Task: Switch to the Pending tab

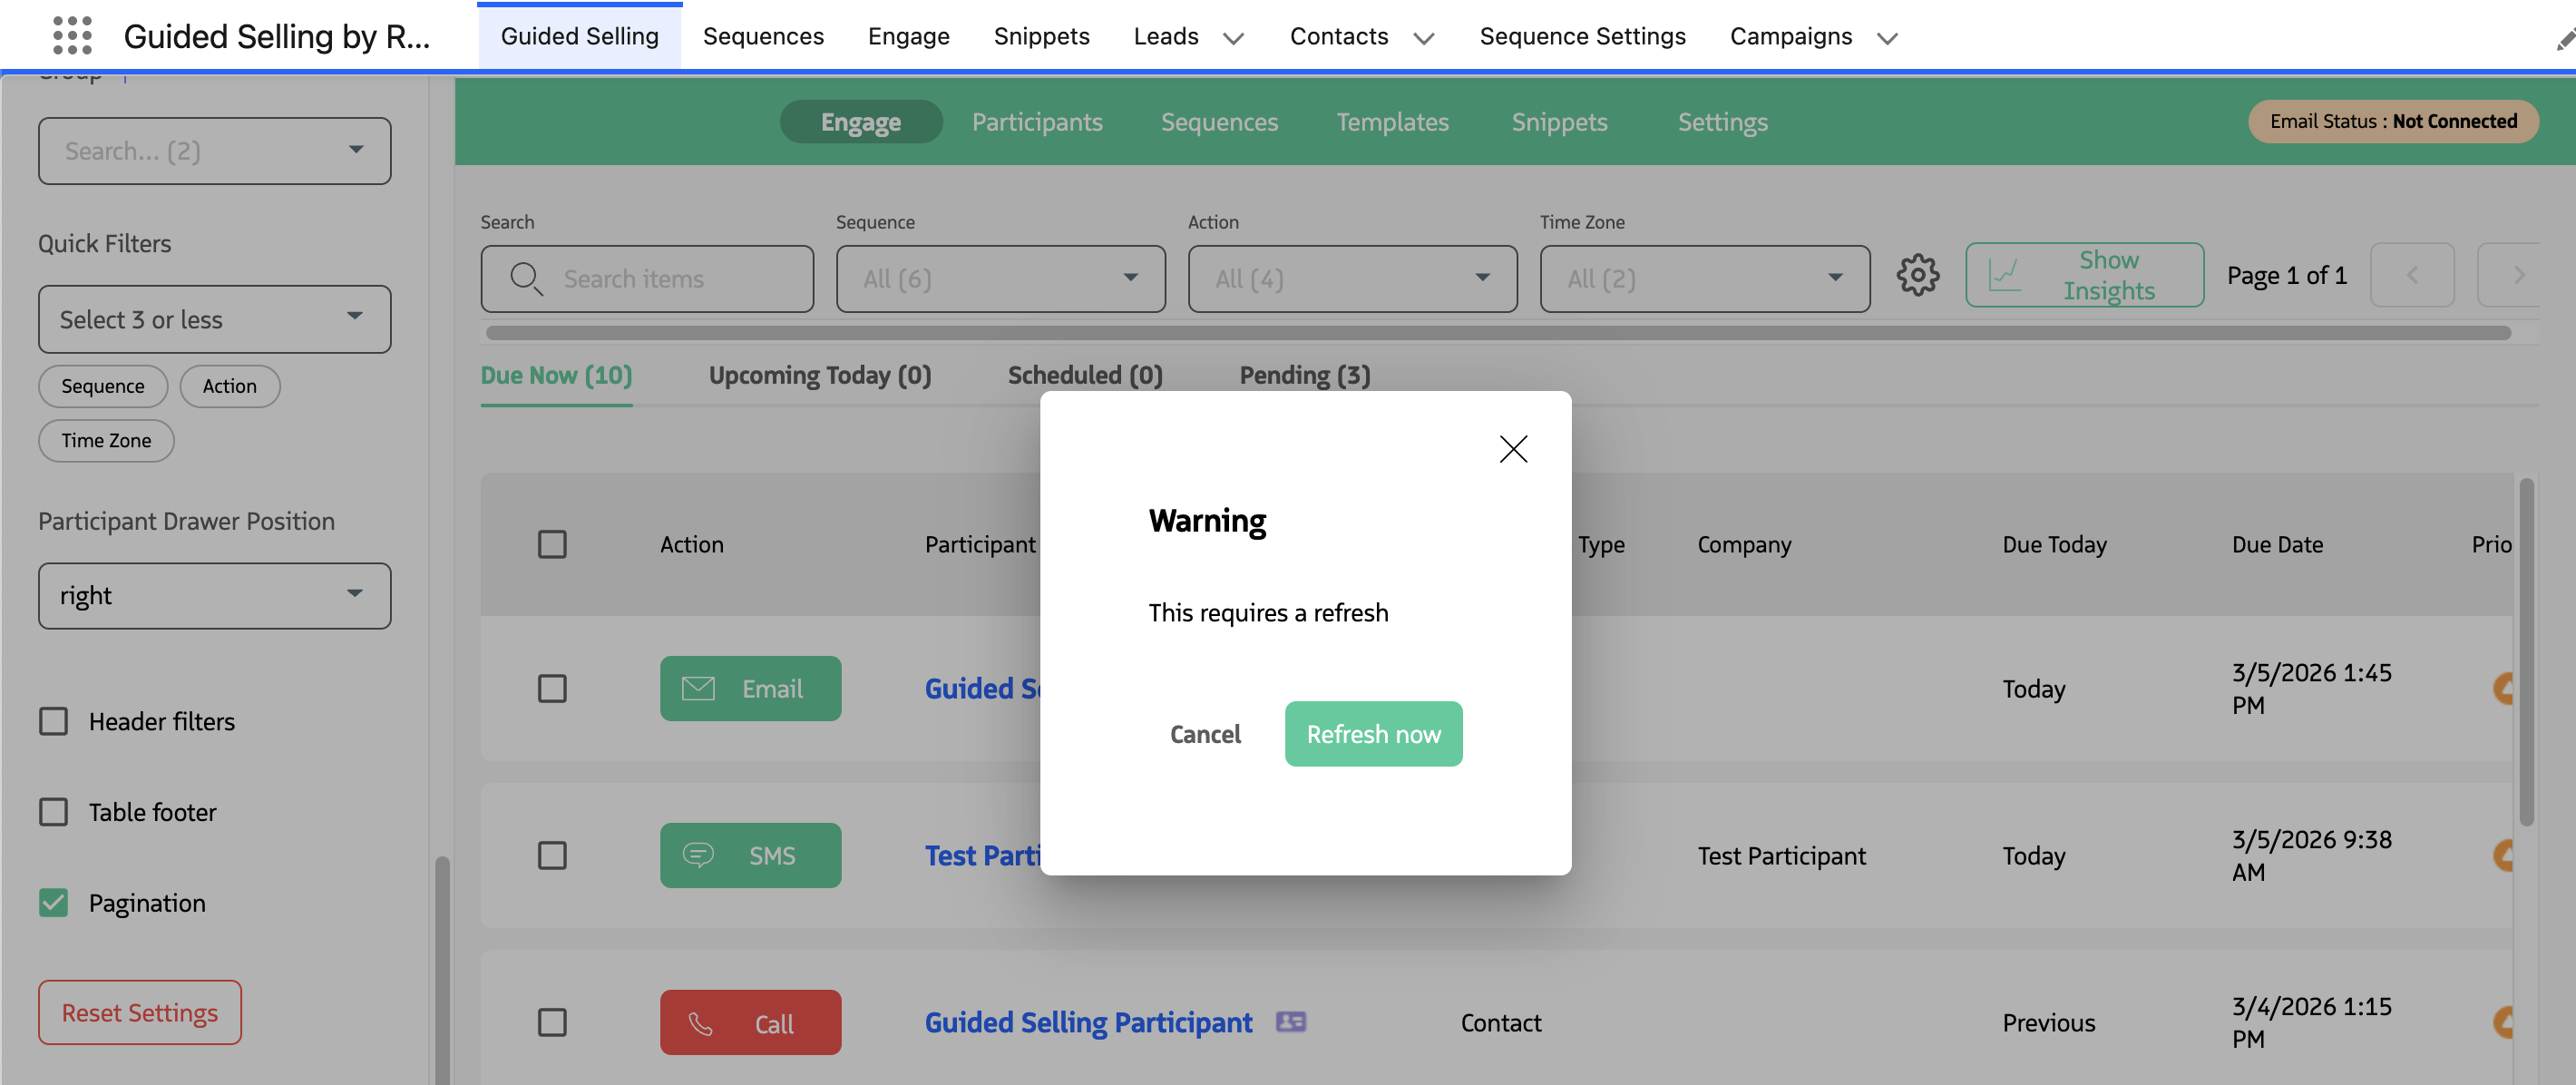Action: [1303, 375]
